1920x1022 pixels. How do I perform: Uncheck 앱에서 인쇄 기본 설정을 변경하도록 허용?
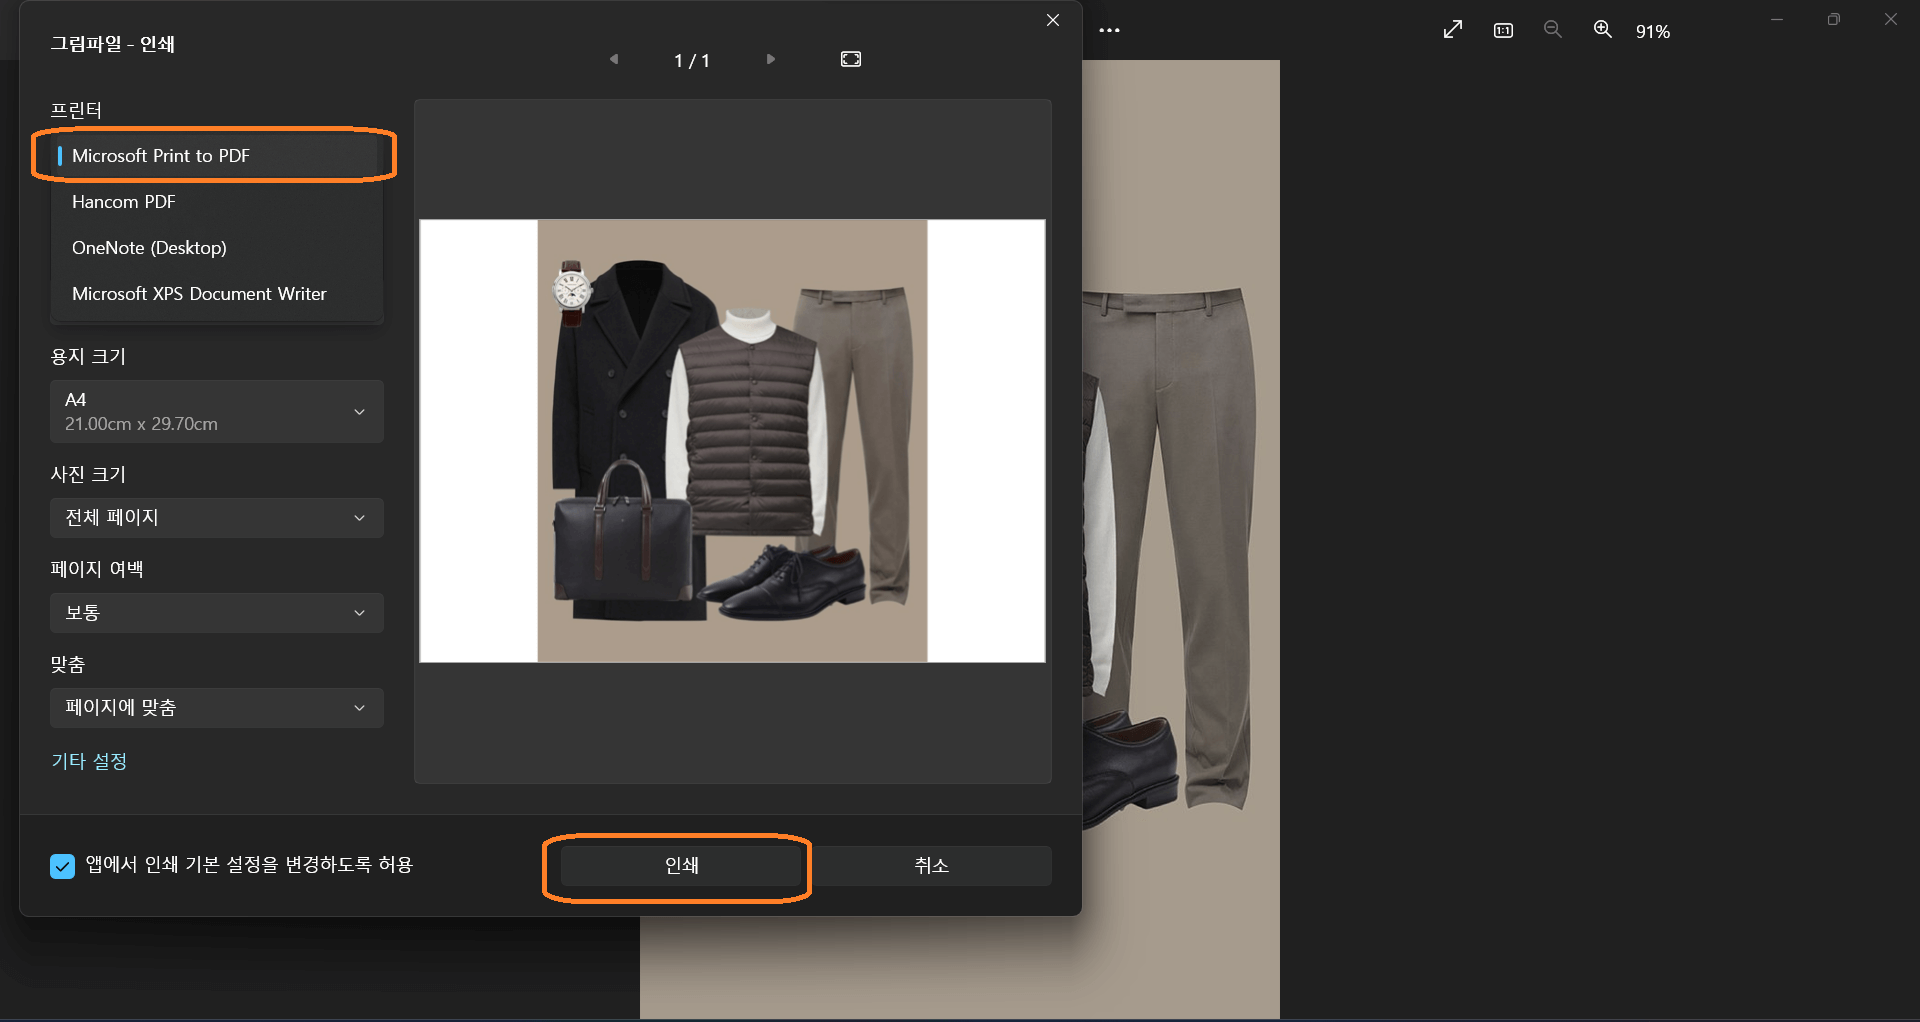click(x=62, y=866)
